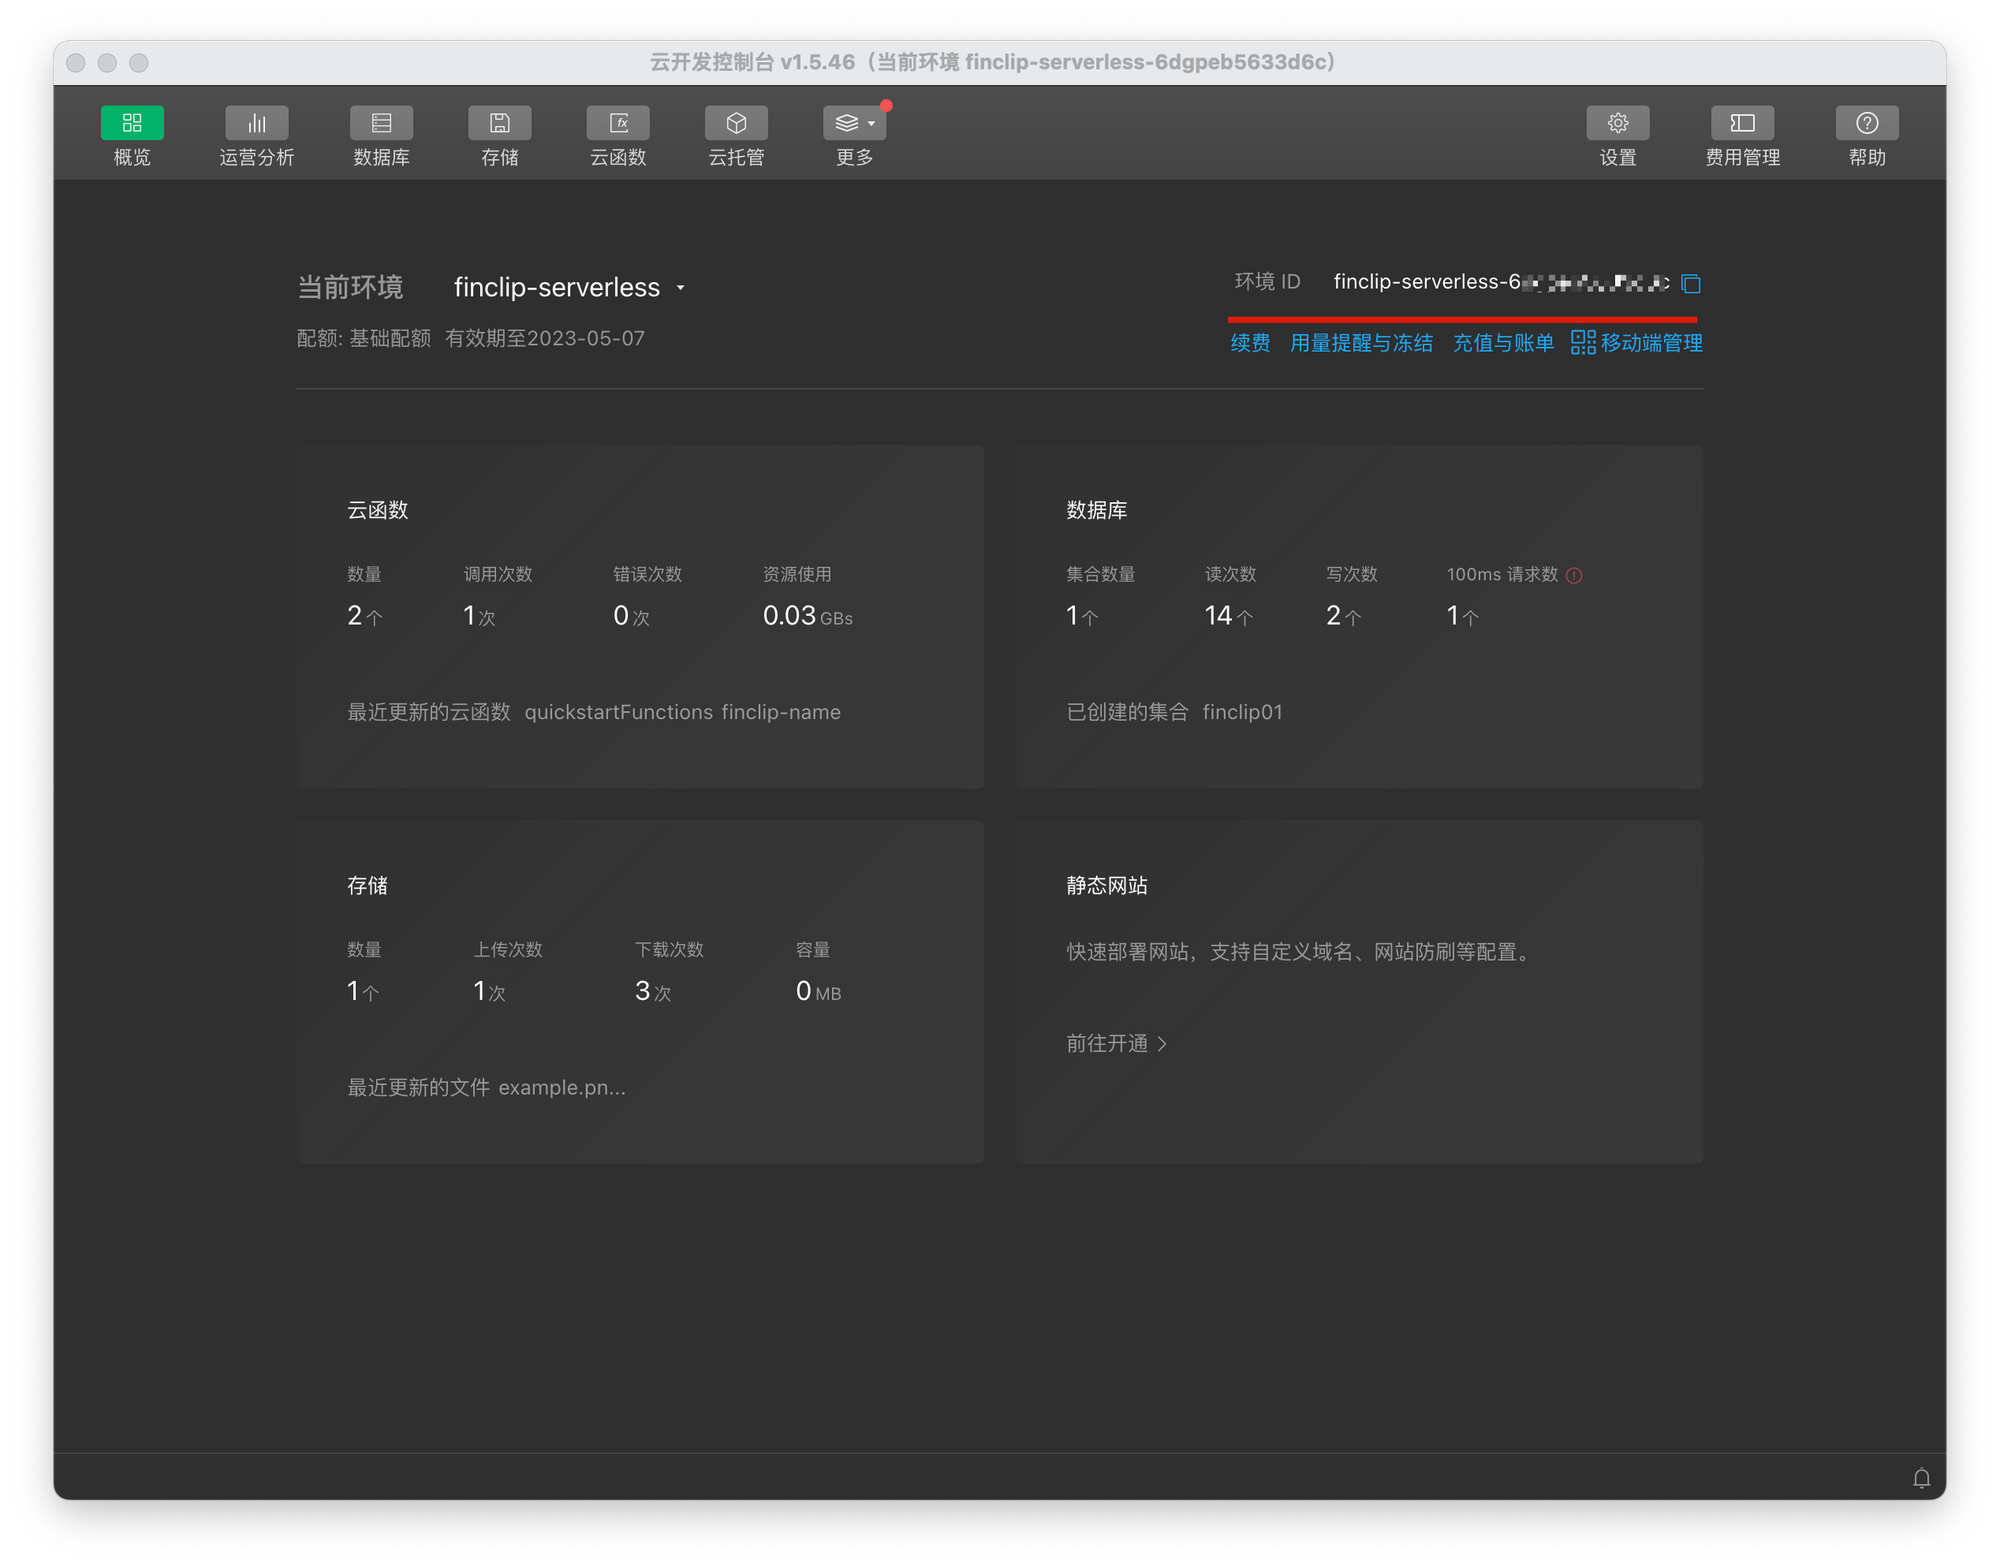Open the 充值与账单 link
This screenshot has width=2000, height=1566.
click(1503, 343)
